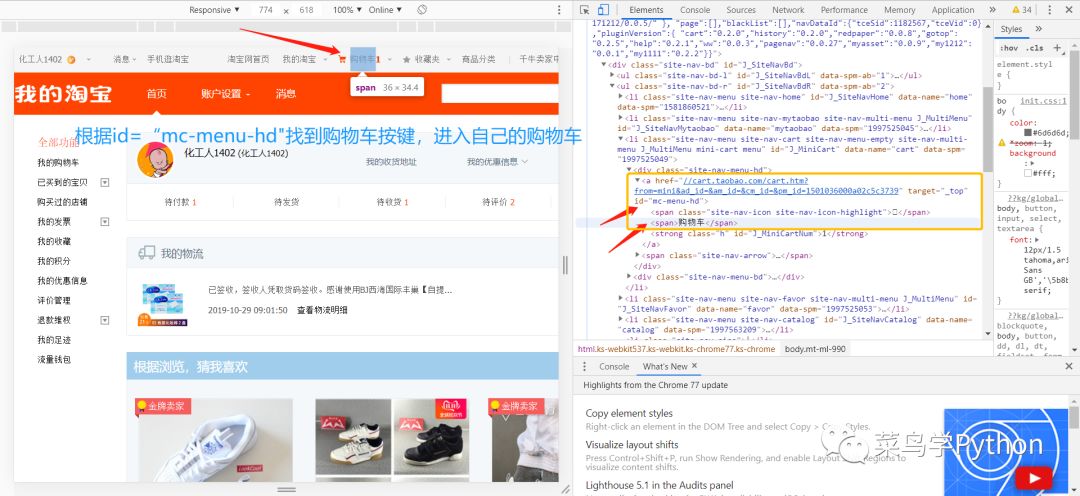Toggle the 已买到的宝贝 submenu box
Viewport: 1080px width, 496px height.
[x=105, y=183]
